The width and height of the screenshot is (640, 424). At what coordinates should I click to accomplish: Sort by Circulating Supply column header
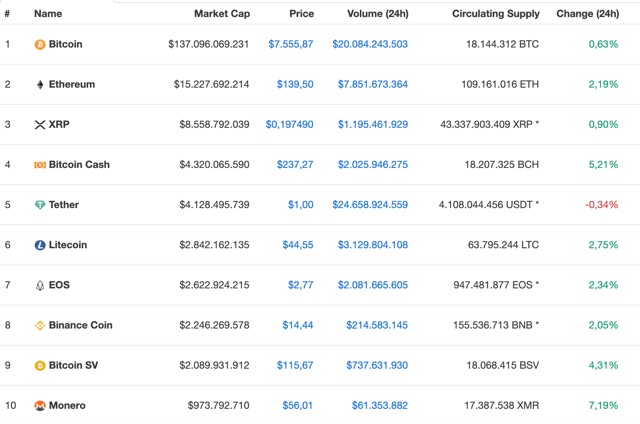click(496, 14)
